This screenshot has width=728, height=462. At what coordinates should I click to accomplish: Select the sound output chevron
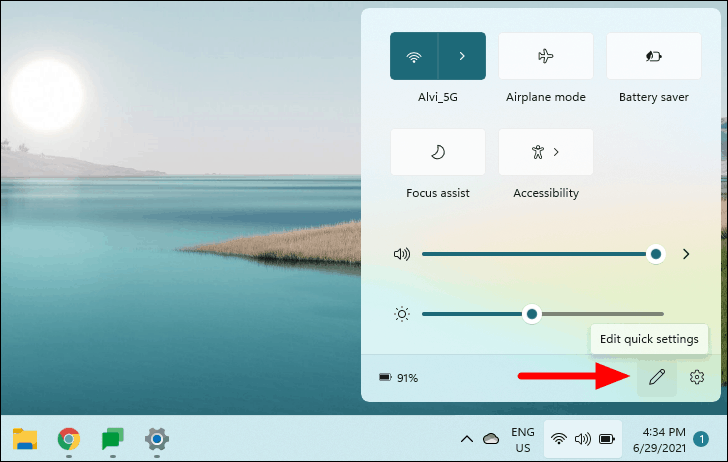tap(686, 254)
